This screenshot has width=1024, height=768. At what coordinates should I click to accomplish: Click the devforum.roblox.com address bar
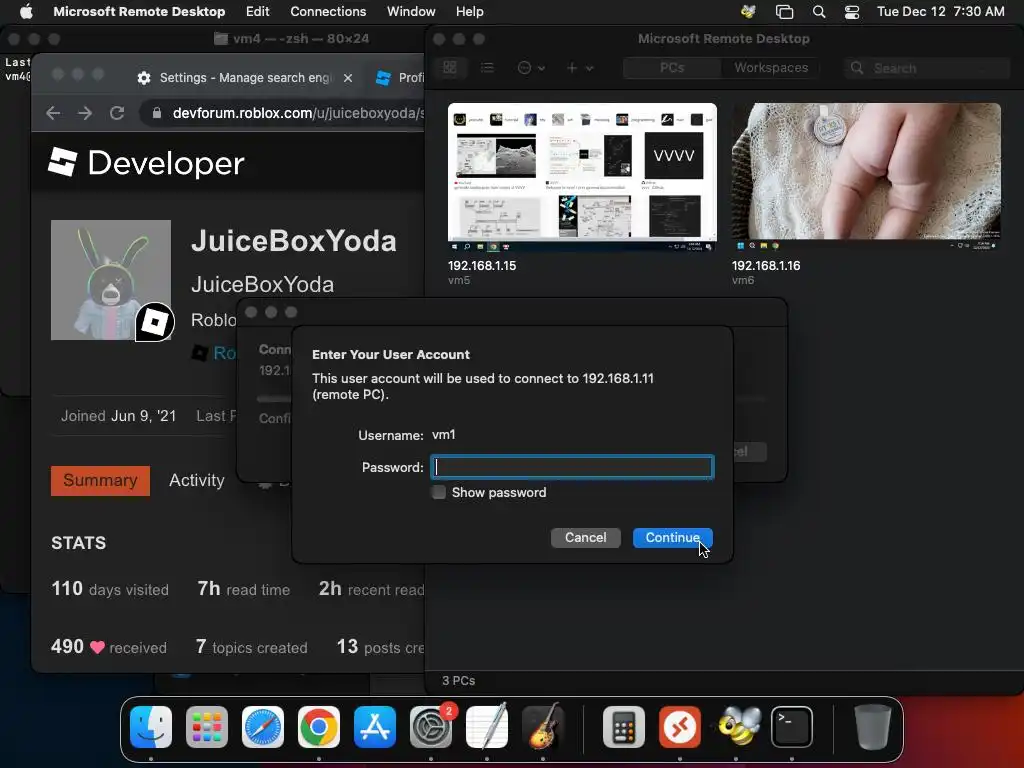tap(297, 113)
